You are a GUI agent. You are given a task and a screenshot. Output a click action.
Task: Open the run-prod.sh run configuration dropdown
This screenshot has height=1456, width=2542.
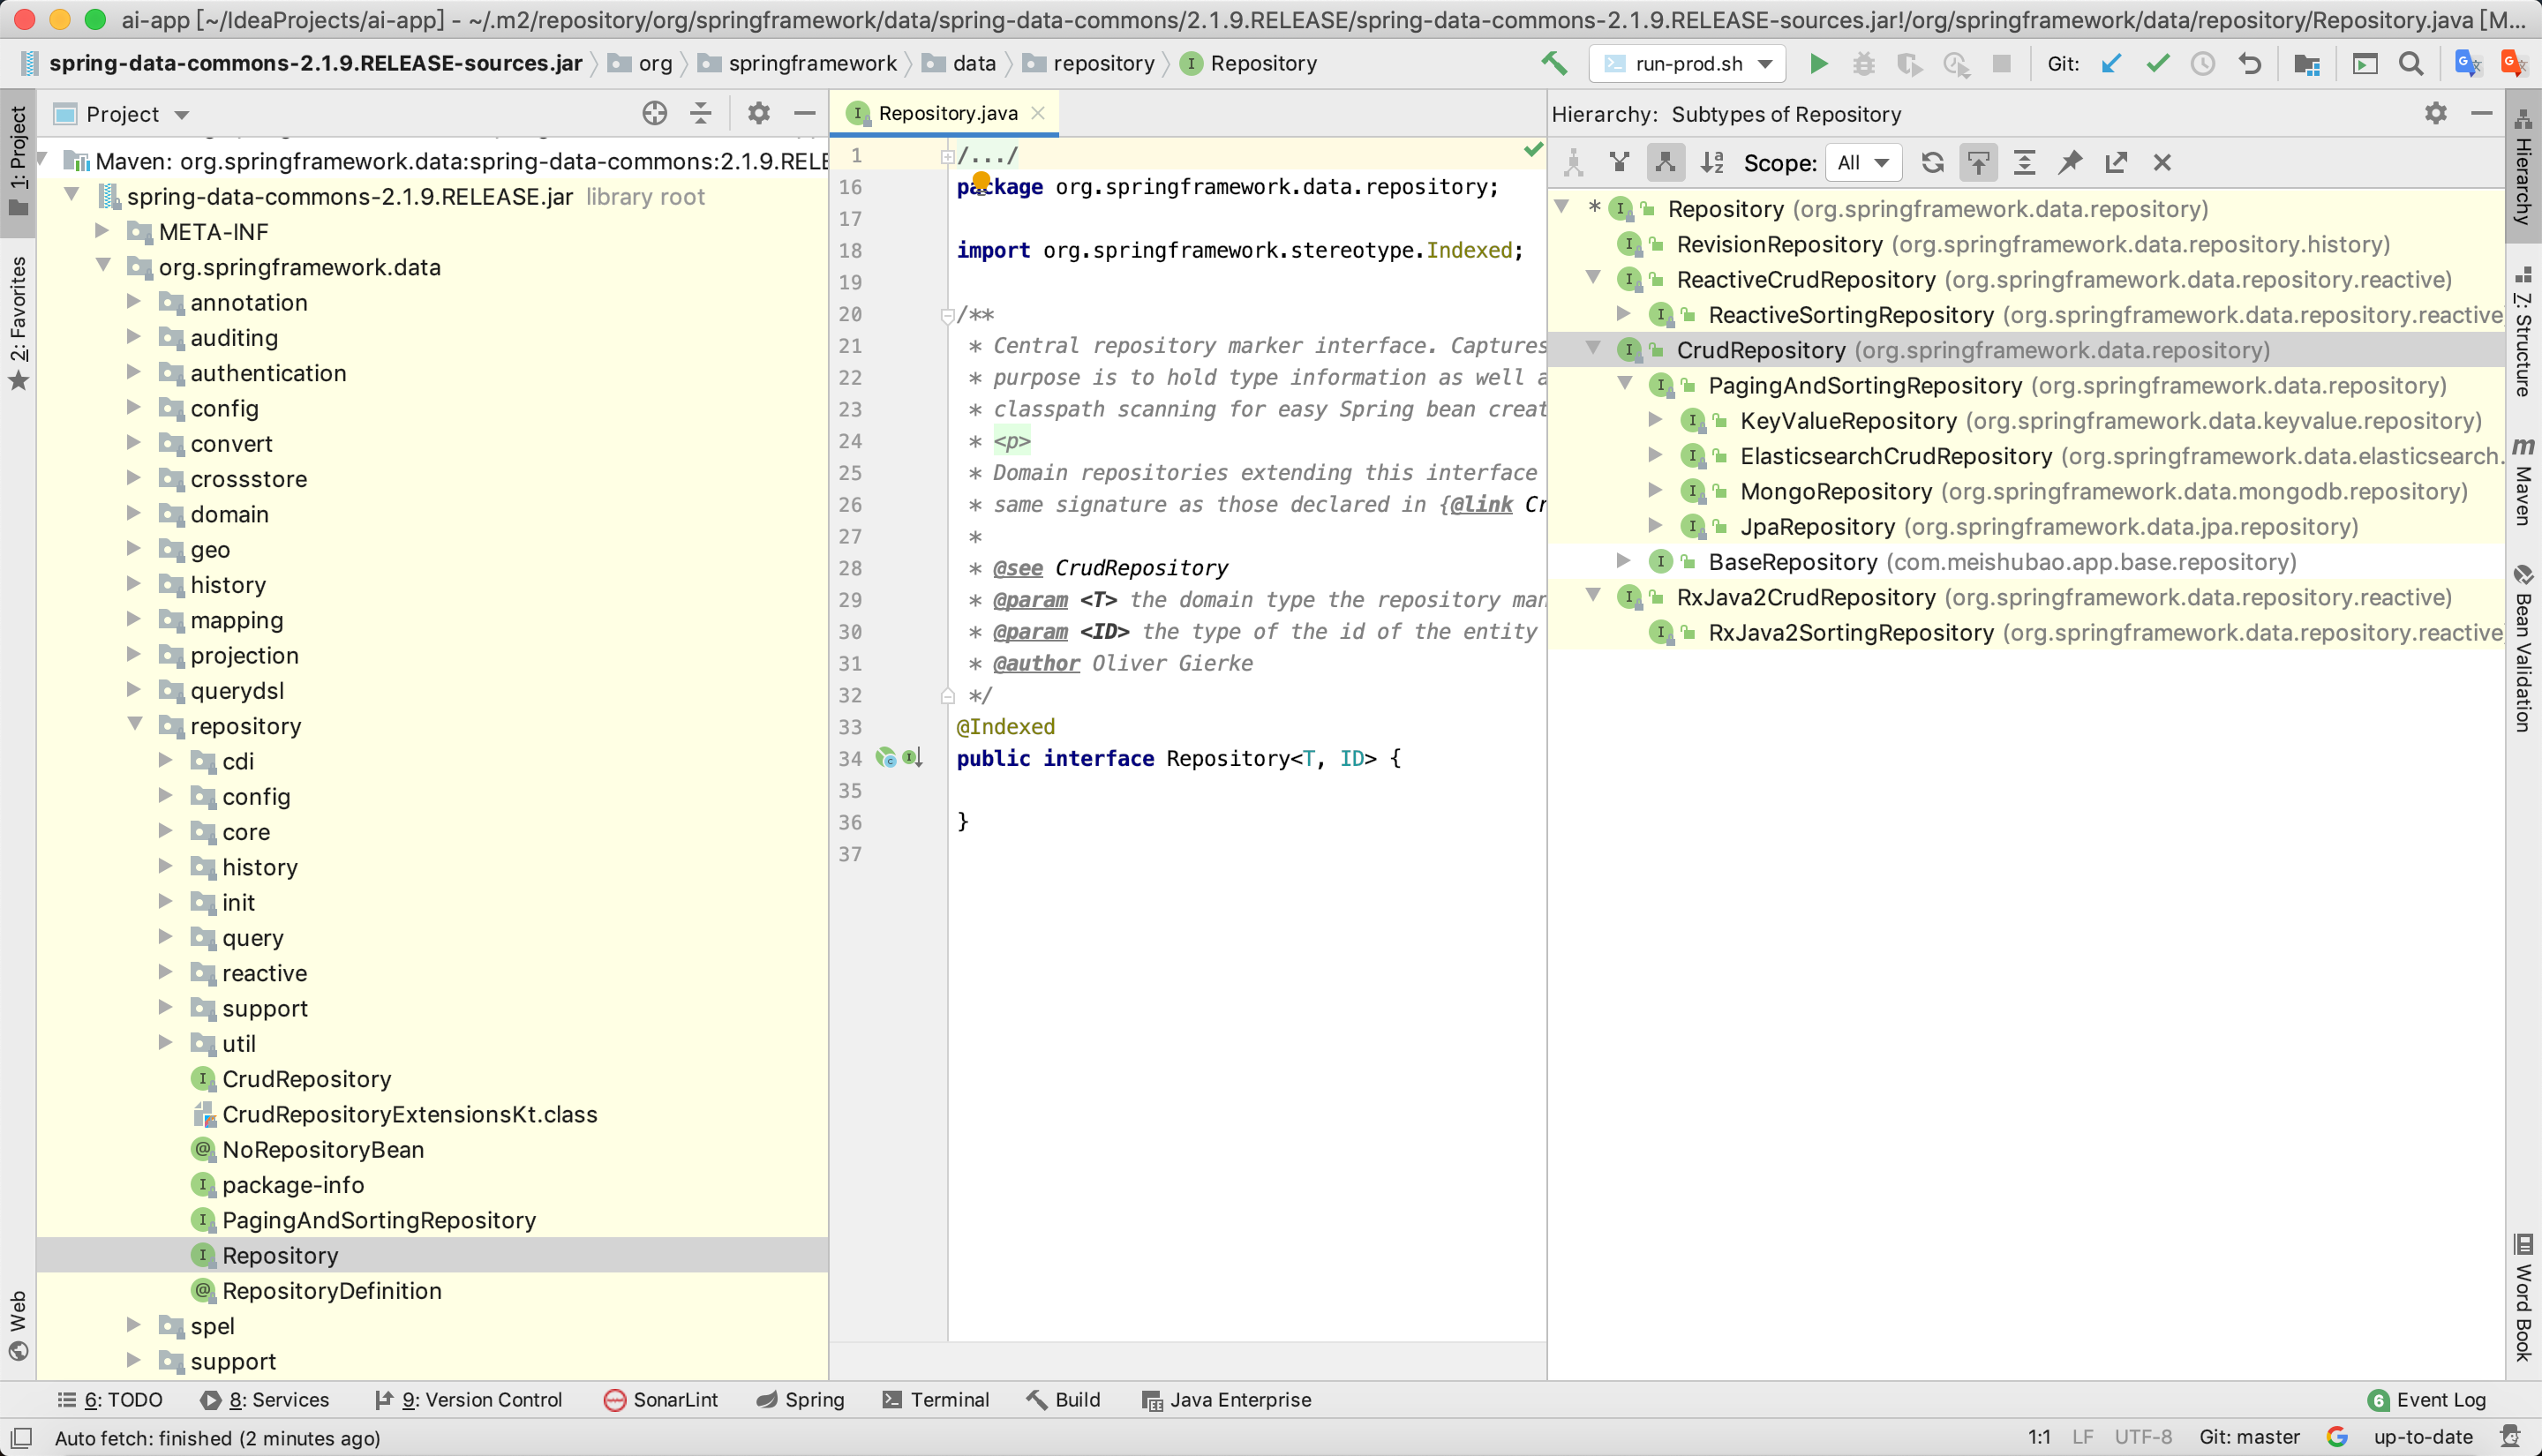(1688, 63)
